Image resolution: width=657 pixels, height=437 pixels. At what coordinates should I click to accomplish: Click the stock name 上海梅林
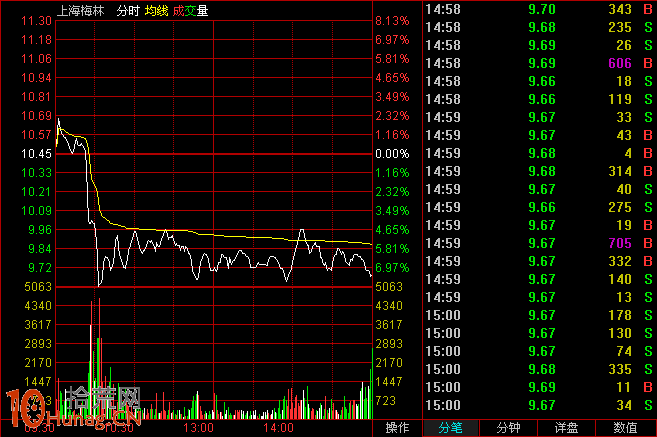pos(80,10)
